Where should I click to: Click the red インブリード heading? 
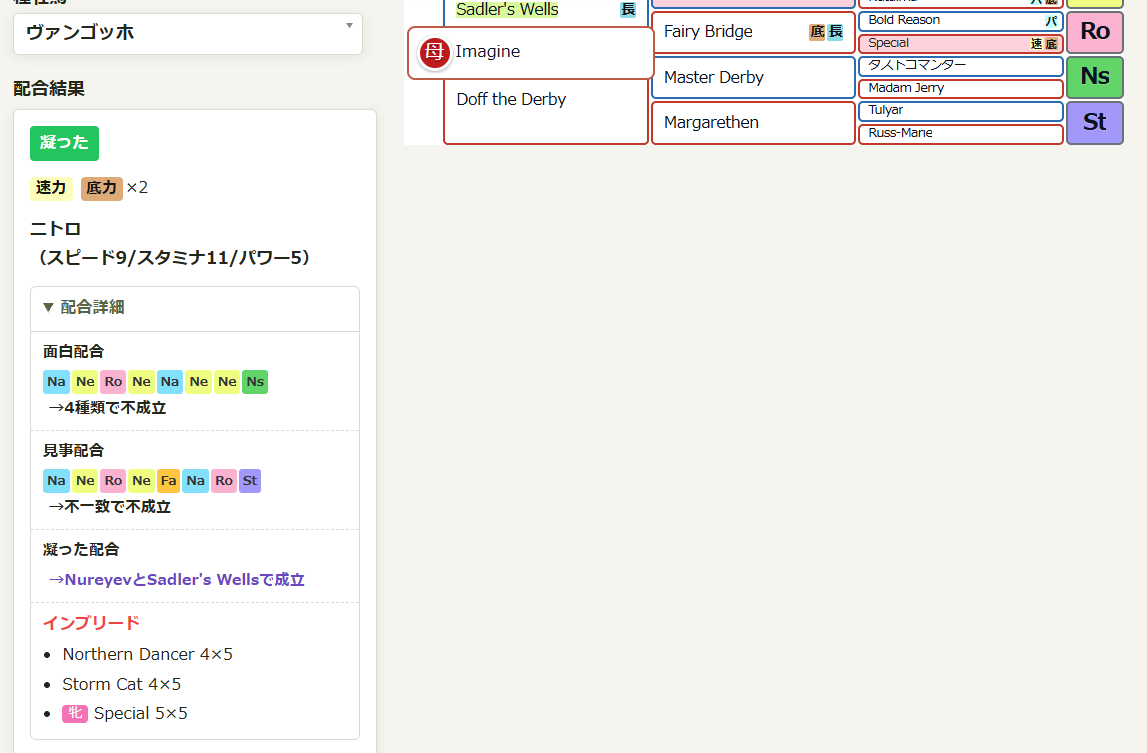point(91,623)
